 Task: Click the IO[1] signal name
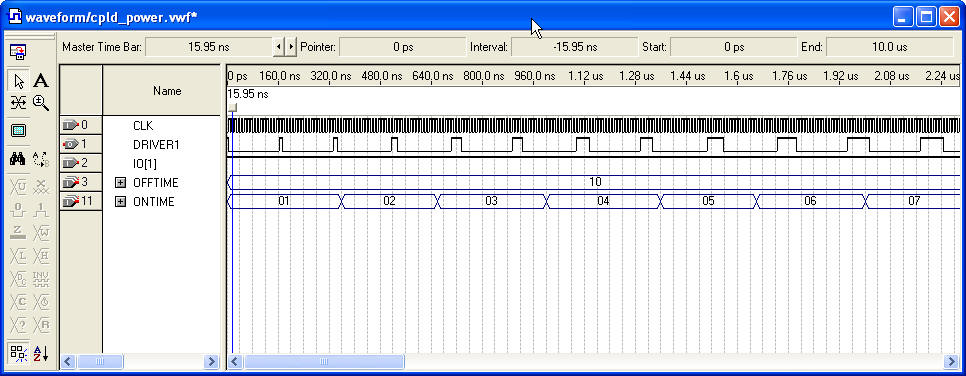[145, 164]
